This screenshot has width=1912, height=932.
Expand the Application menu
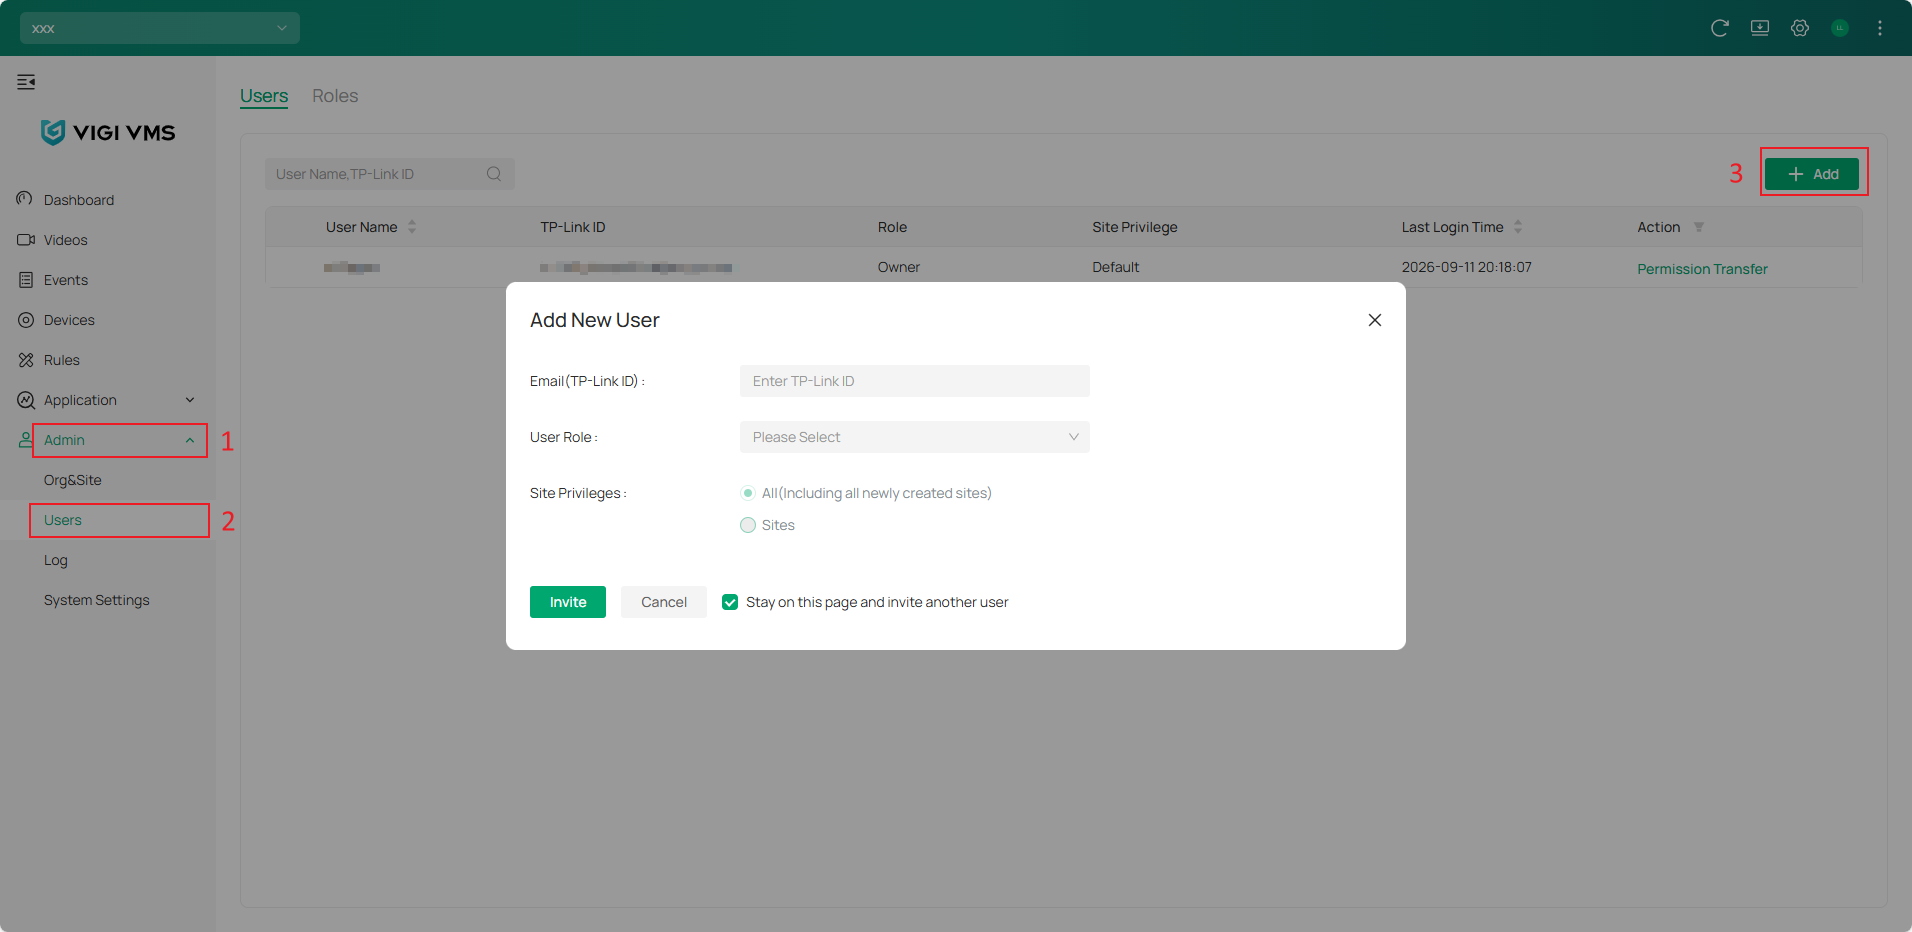pos(106,400)
